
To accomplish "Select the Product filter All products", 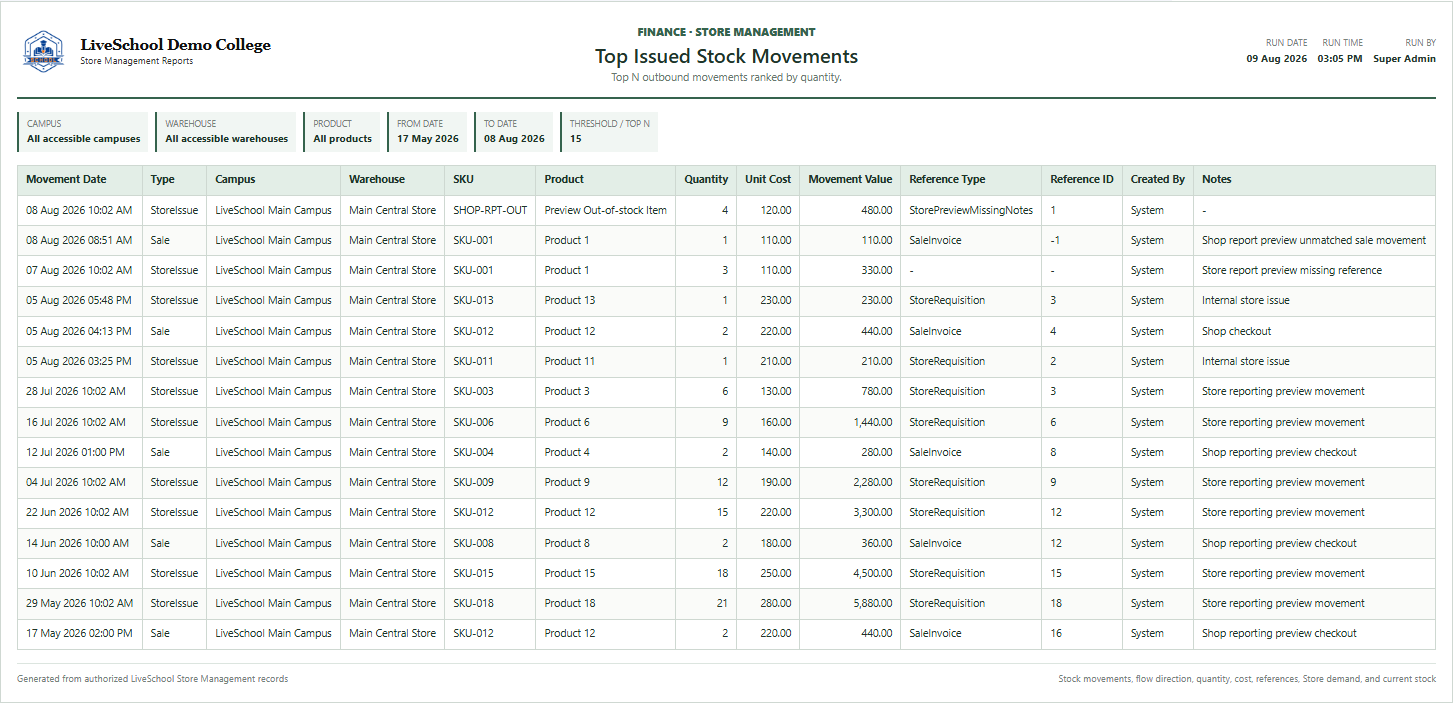I will (x=343, y=132).
